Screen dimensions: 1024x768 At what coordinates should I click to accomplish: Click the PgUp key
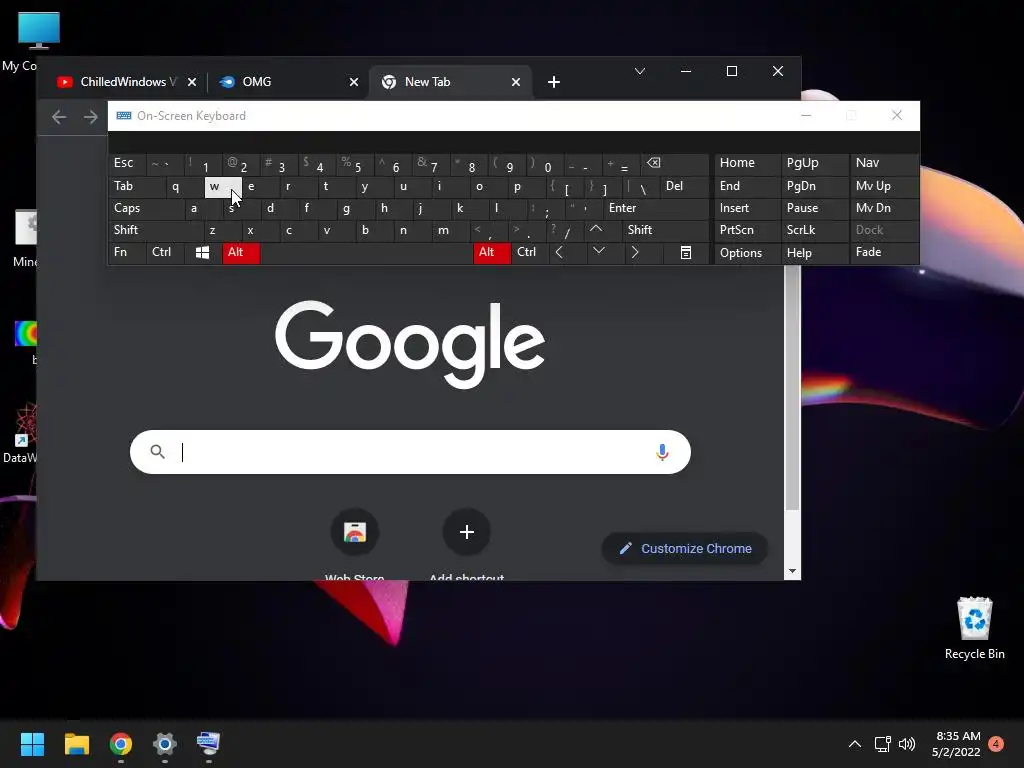point(814,163)
